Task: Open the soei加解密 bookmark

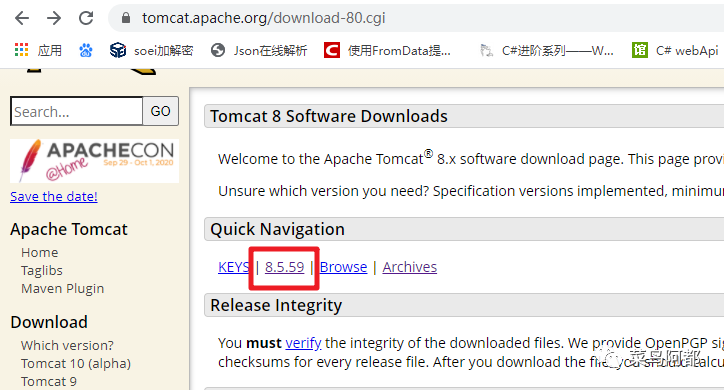Action: click(x=151, y=50)
